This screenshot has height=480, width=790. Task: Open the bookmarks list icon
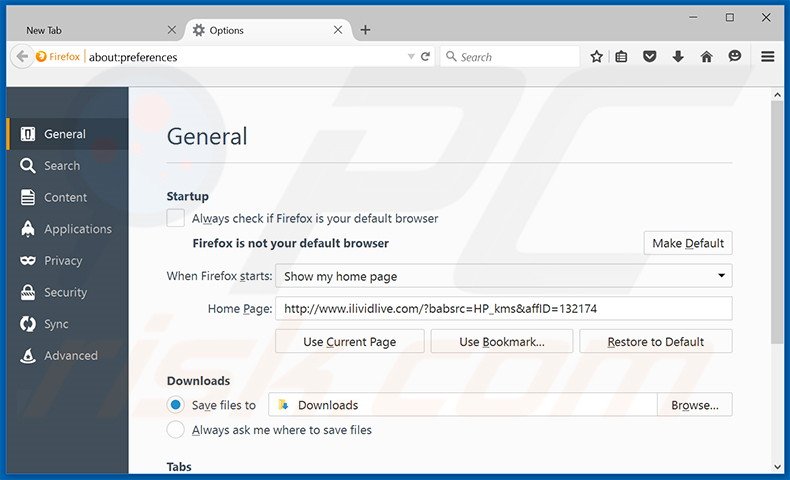tap(621, 57)
